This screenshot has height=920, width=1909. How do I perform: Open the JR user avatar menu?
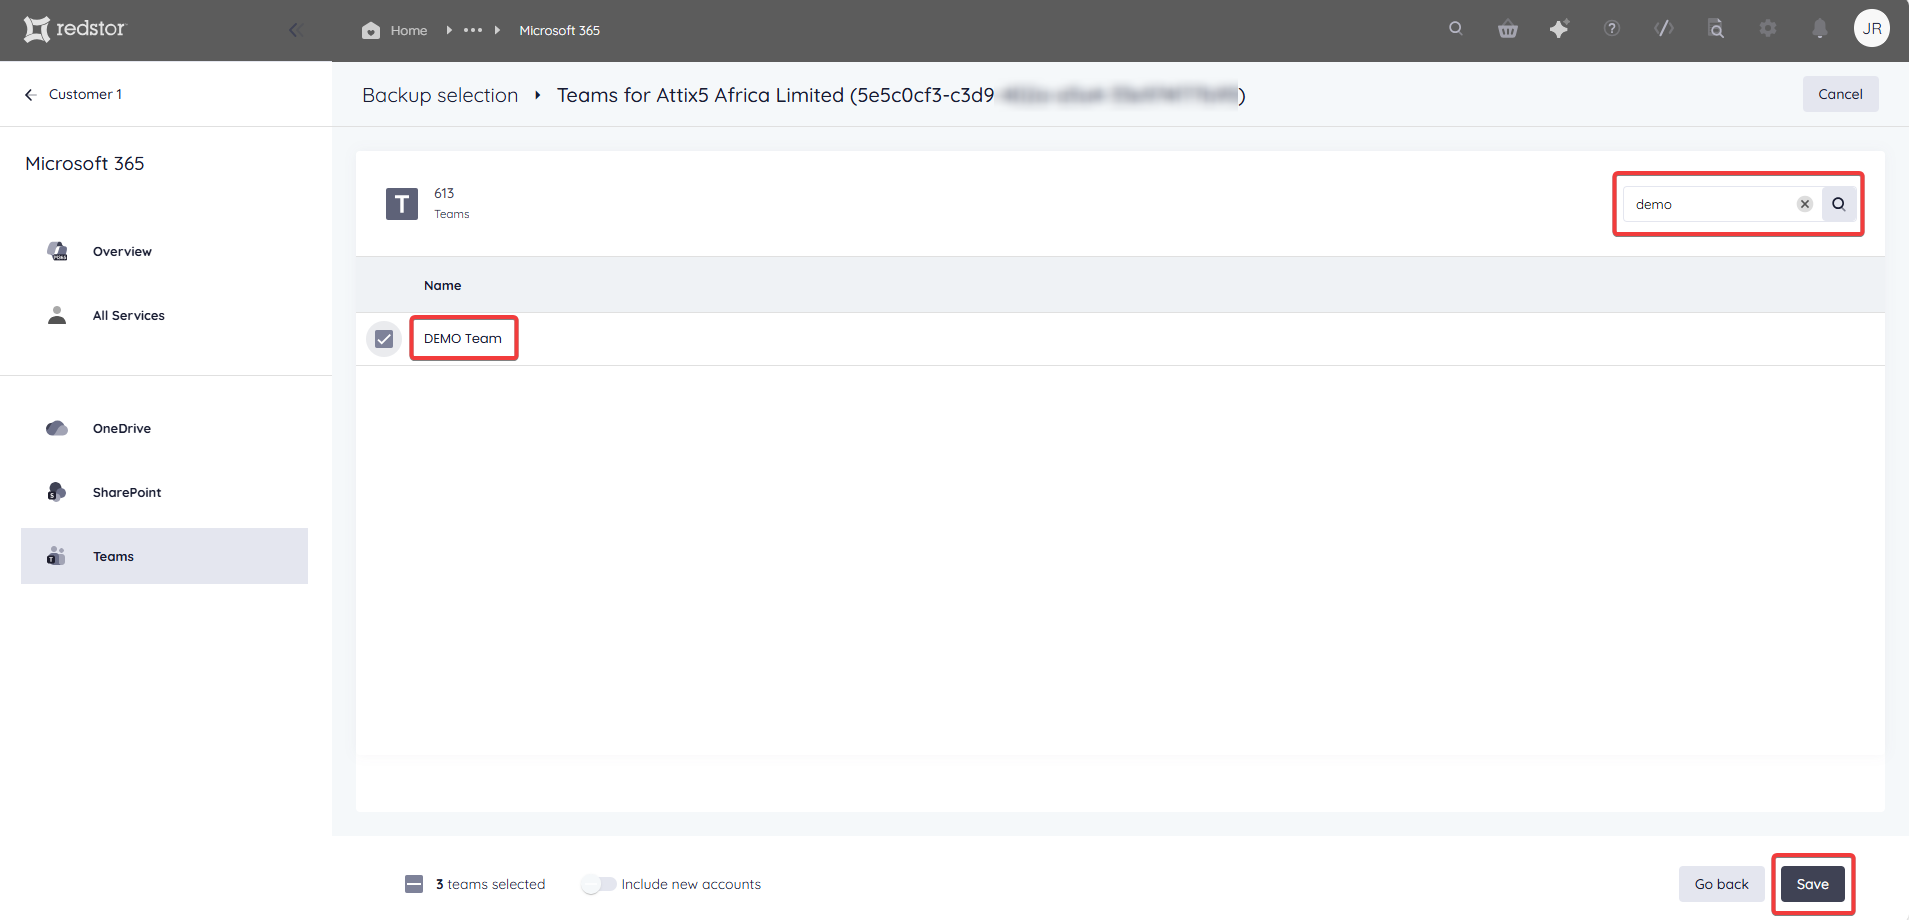tap(1872, 29)
